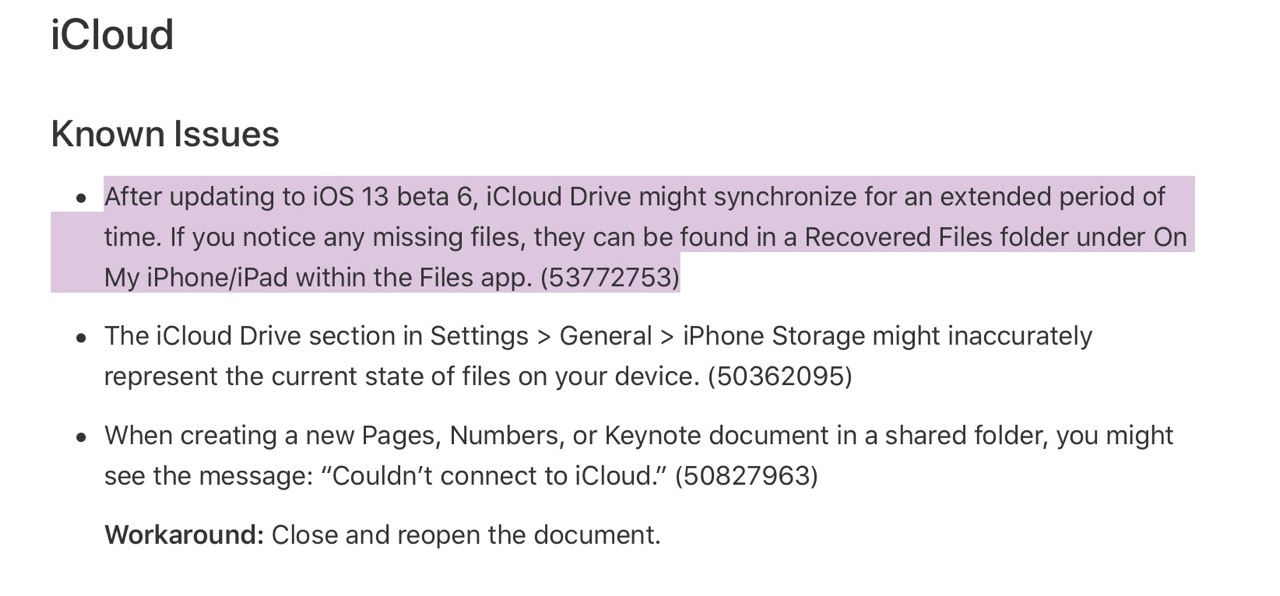Click the issue number 50827963
Screen dimensions: 1280x596
pos(747,476)
